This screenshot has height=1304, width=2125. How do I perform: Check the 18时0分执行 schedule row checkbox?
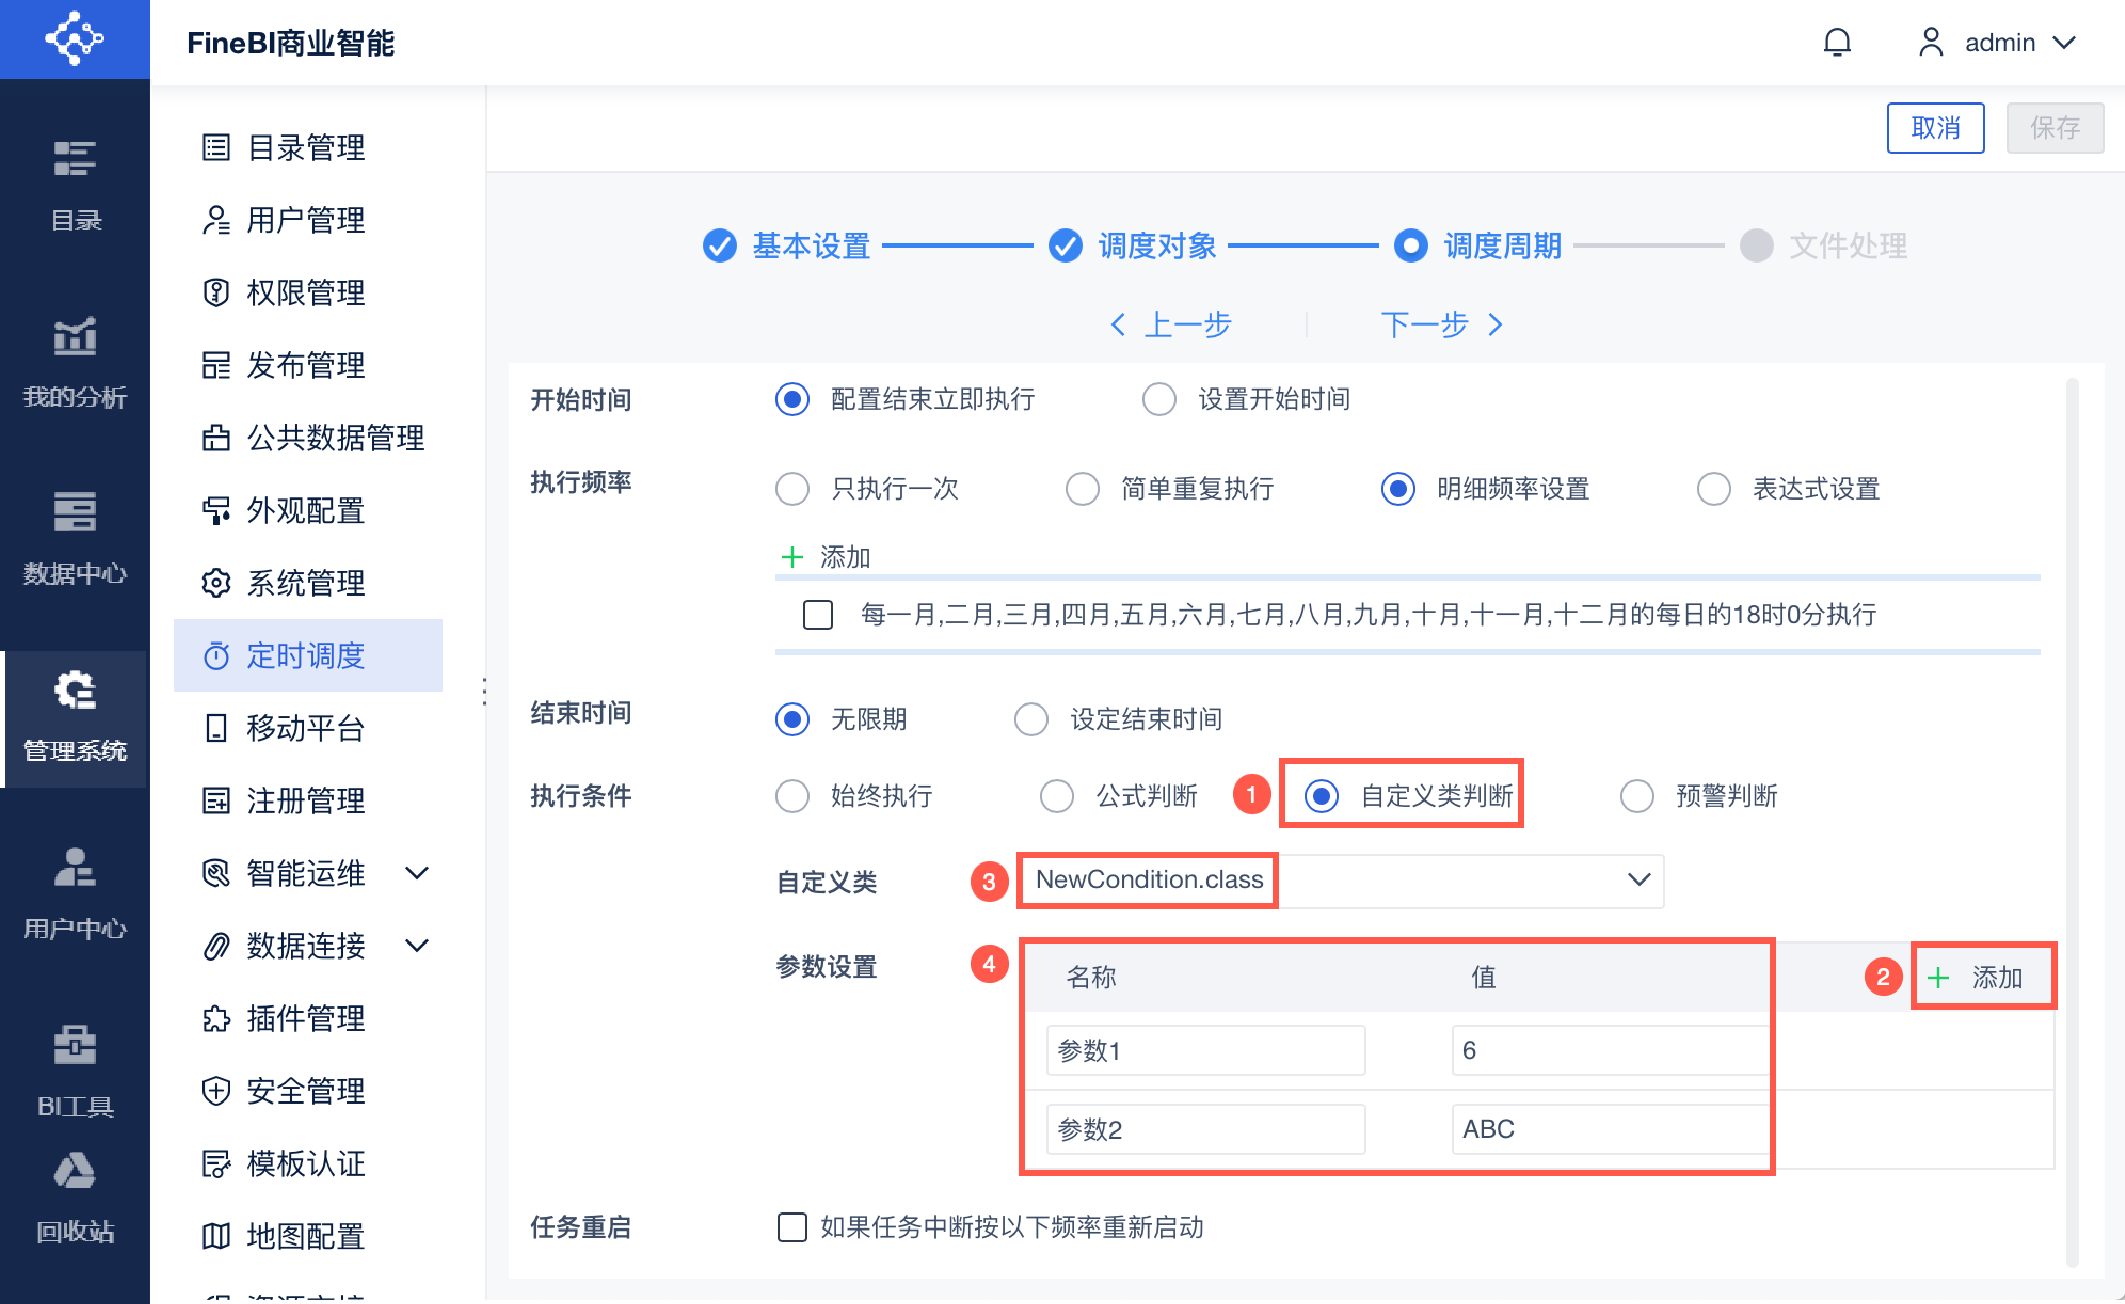coord(818,614)
